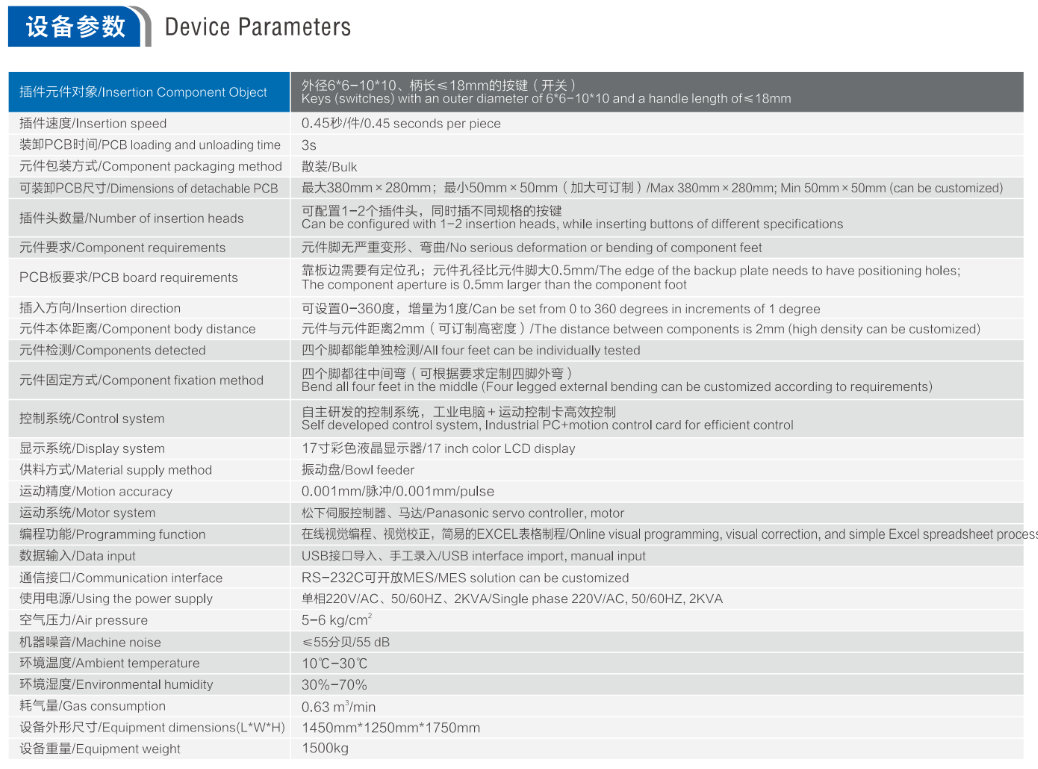Image resolution: width=1038 pixels, height=769 pixels.
Task: Select PCB loading and unloading time label
Action: coord(150,145)
